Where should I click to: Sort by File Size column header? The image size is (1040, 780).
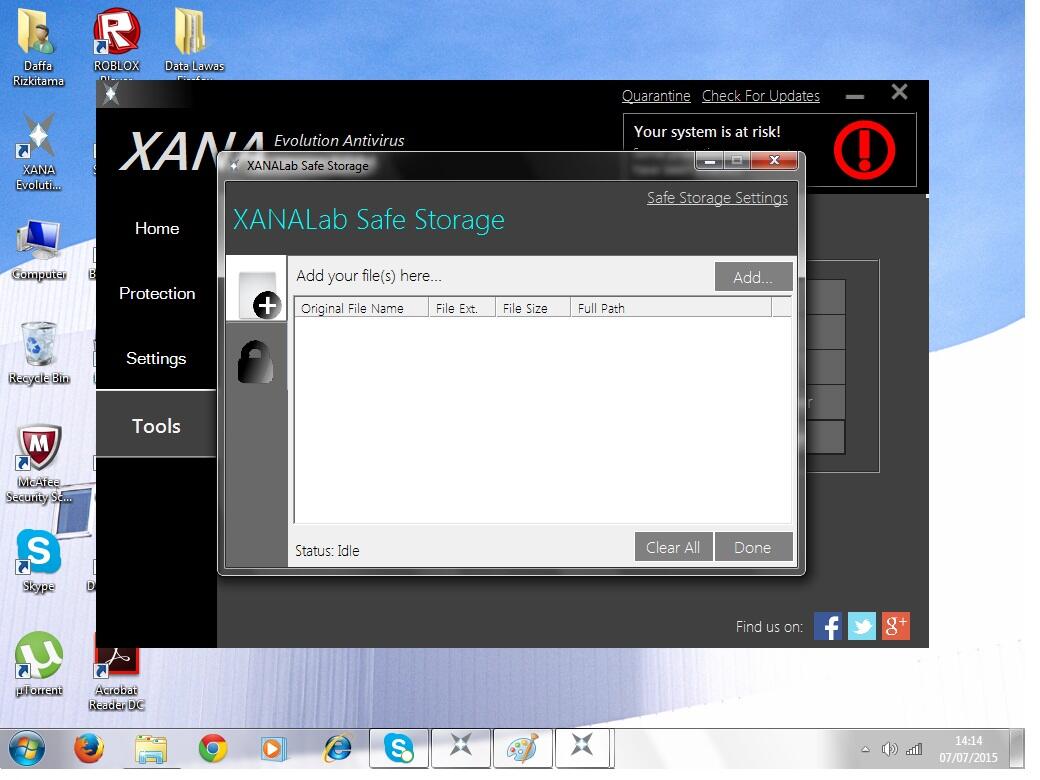tap(533, 308)
